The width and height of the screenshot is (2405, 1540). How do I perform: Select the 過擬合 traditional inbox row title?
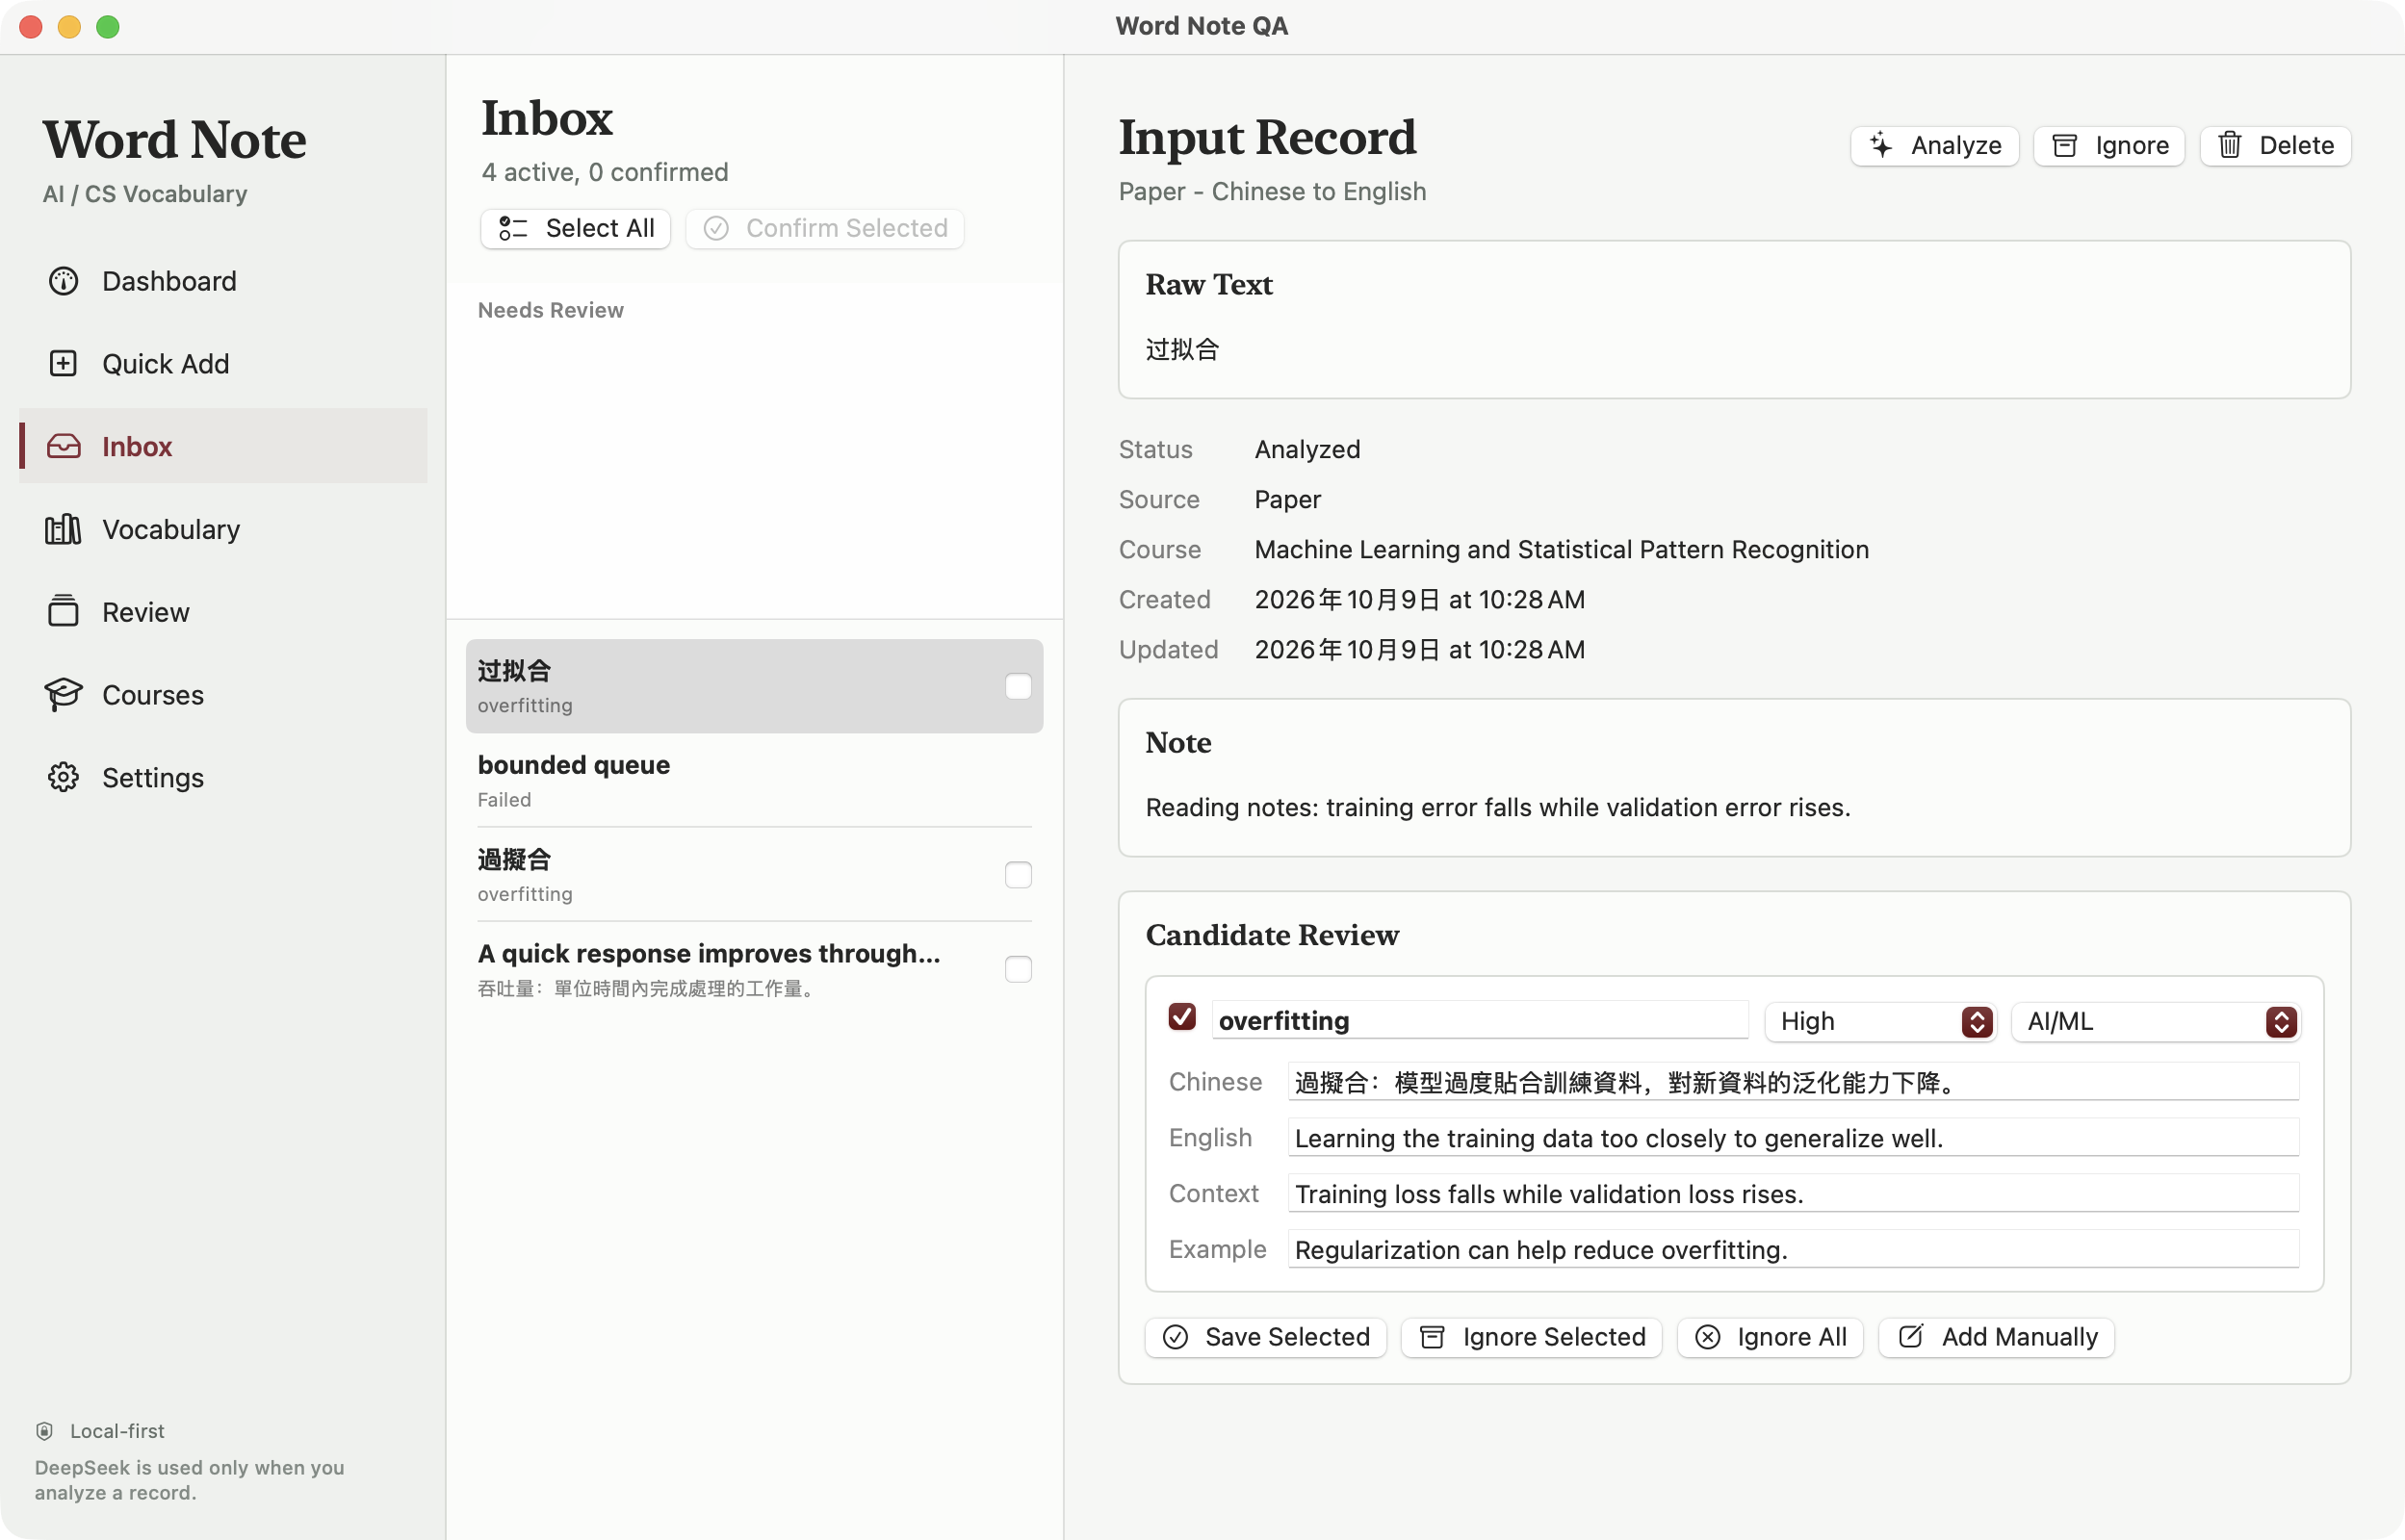[514, 860]
